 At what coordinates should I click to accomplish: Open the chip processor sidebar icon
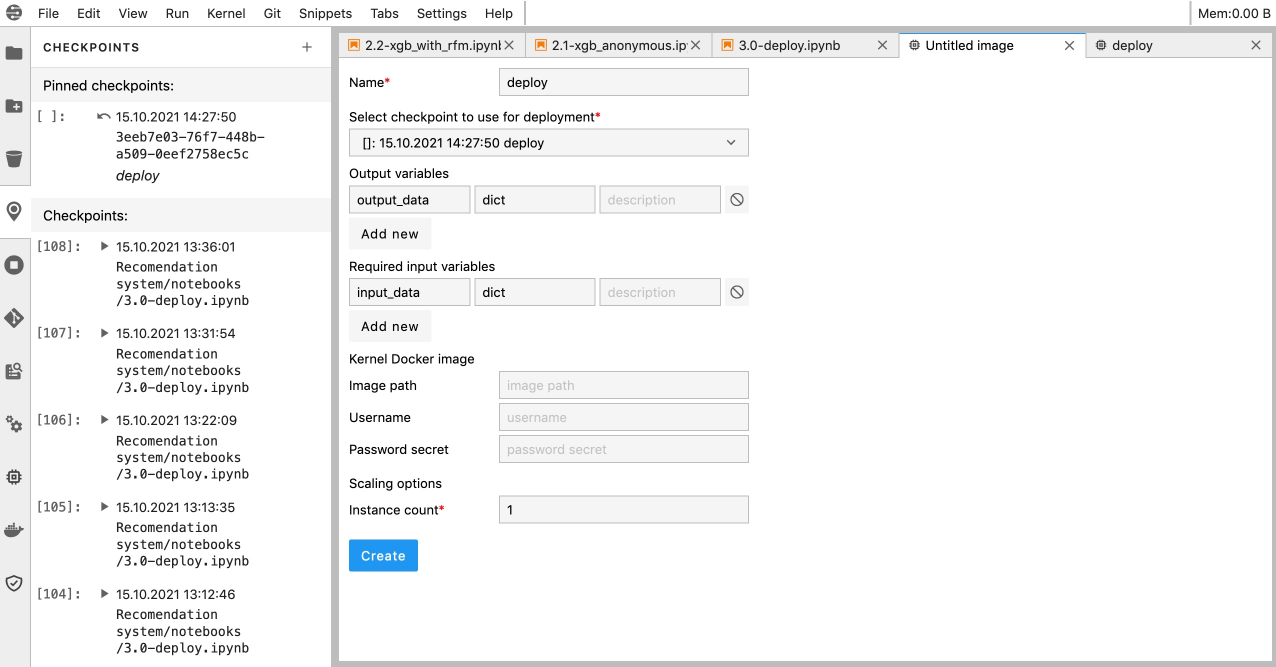point(14,477)
